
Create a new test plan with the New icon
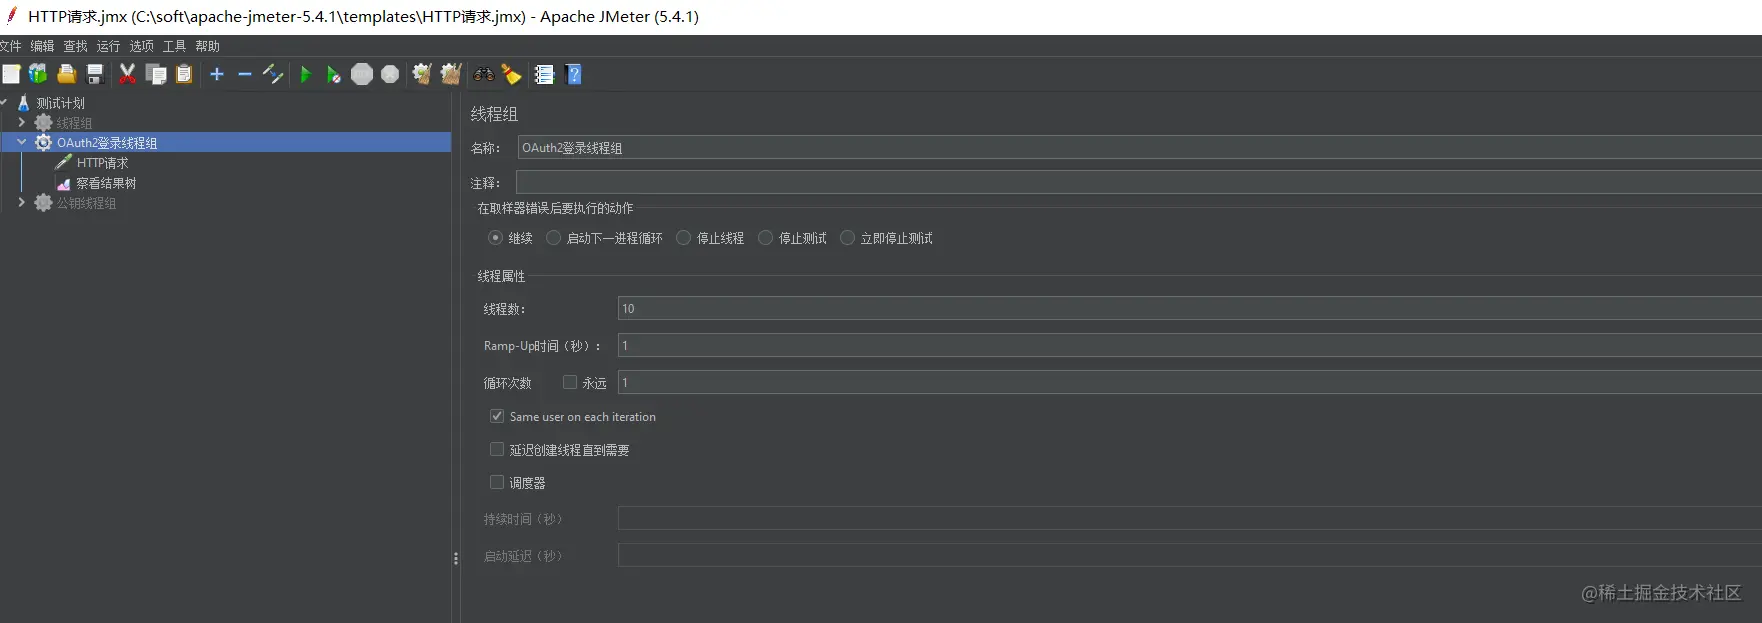click(11, 74)
